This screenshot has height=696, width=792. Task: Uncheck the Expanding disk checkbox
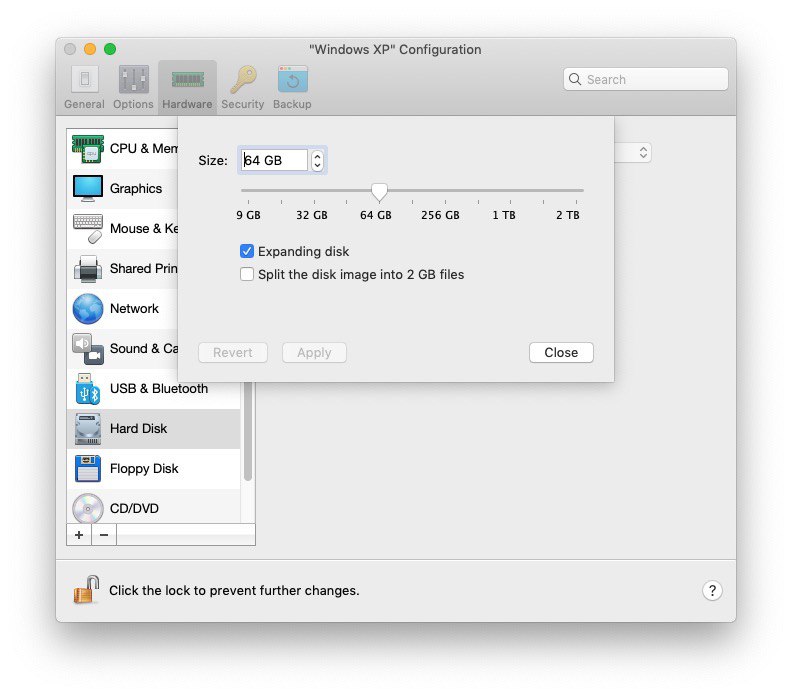246,251
